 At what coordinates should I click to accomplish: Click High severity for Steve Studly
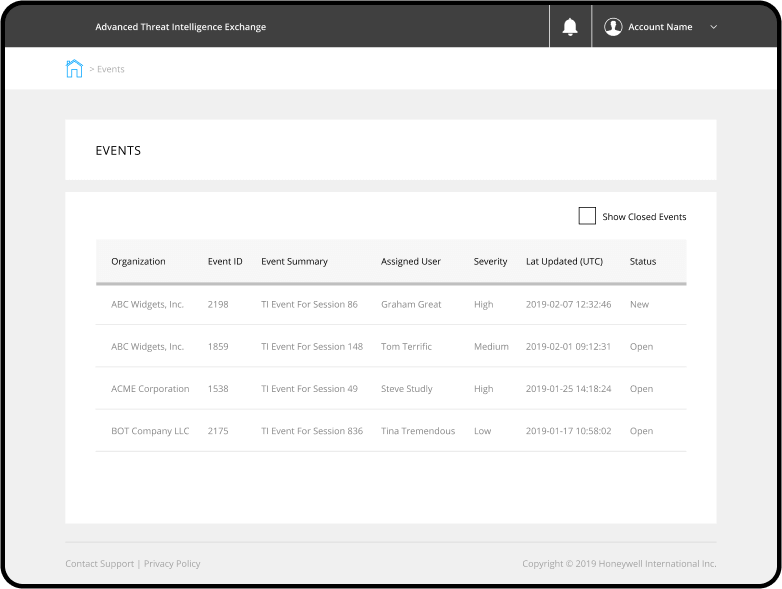[483, 389]
